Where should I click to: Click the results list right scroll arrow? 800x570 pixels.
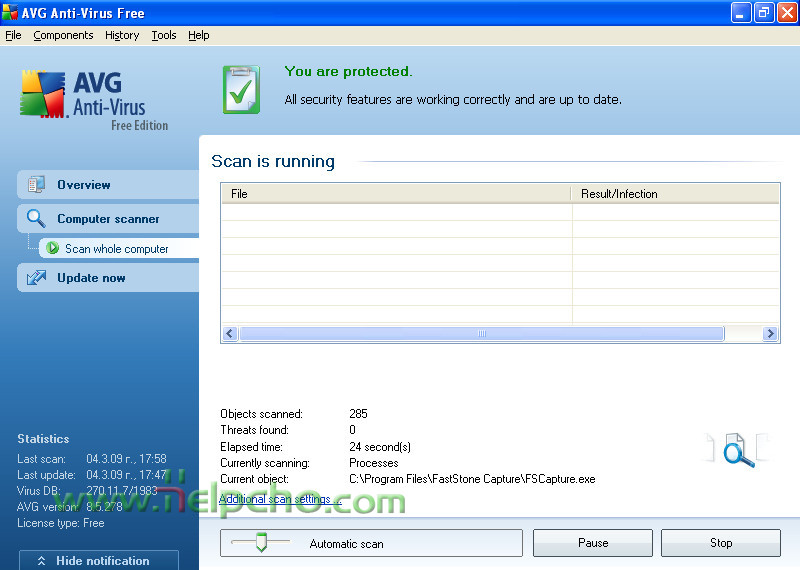(770, 334)
